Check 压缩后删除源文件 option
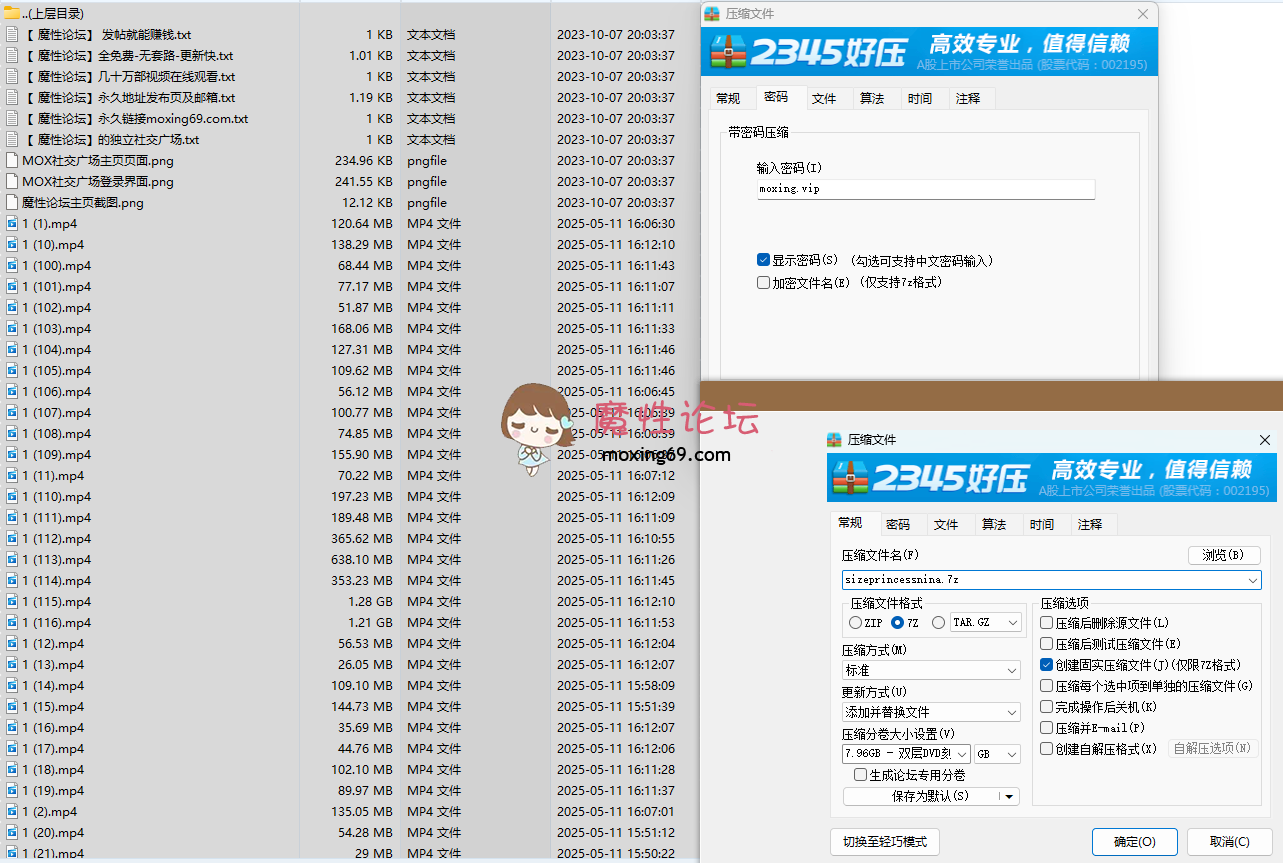 (1047, 623)
